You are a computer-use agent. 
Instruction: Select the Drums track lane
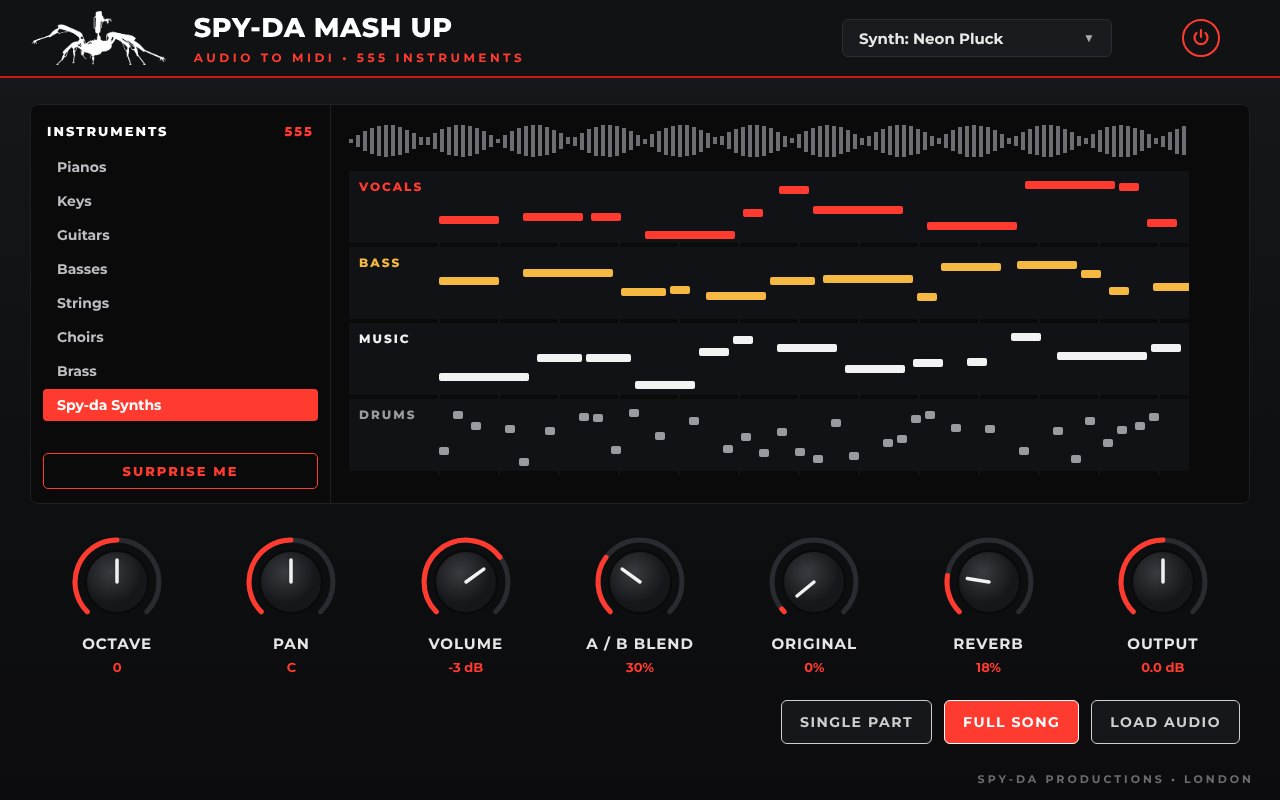coord(769,435)
